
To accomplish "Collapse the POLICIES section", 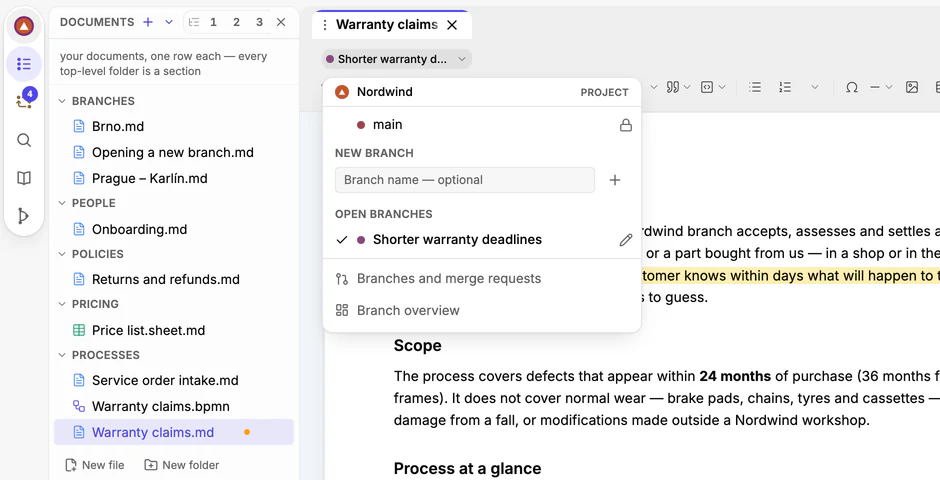I will click(x=62, y=254).
